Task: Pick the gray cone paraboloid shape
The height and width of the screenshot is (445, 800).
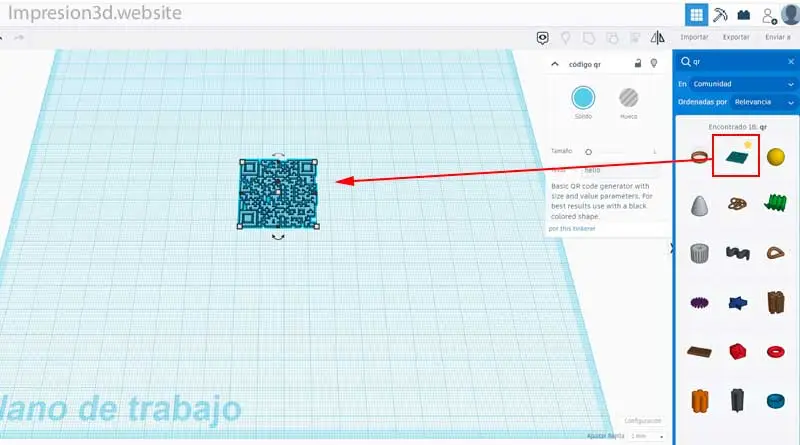Action: click(699, 205)
